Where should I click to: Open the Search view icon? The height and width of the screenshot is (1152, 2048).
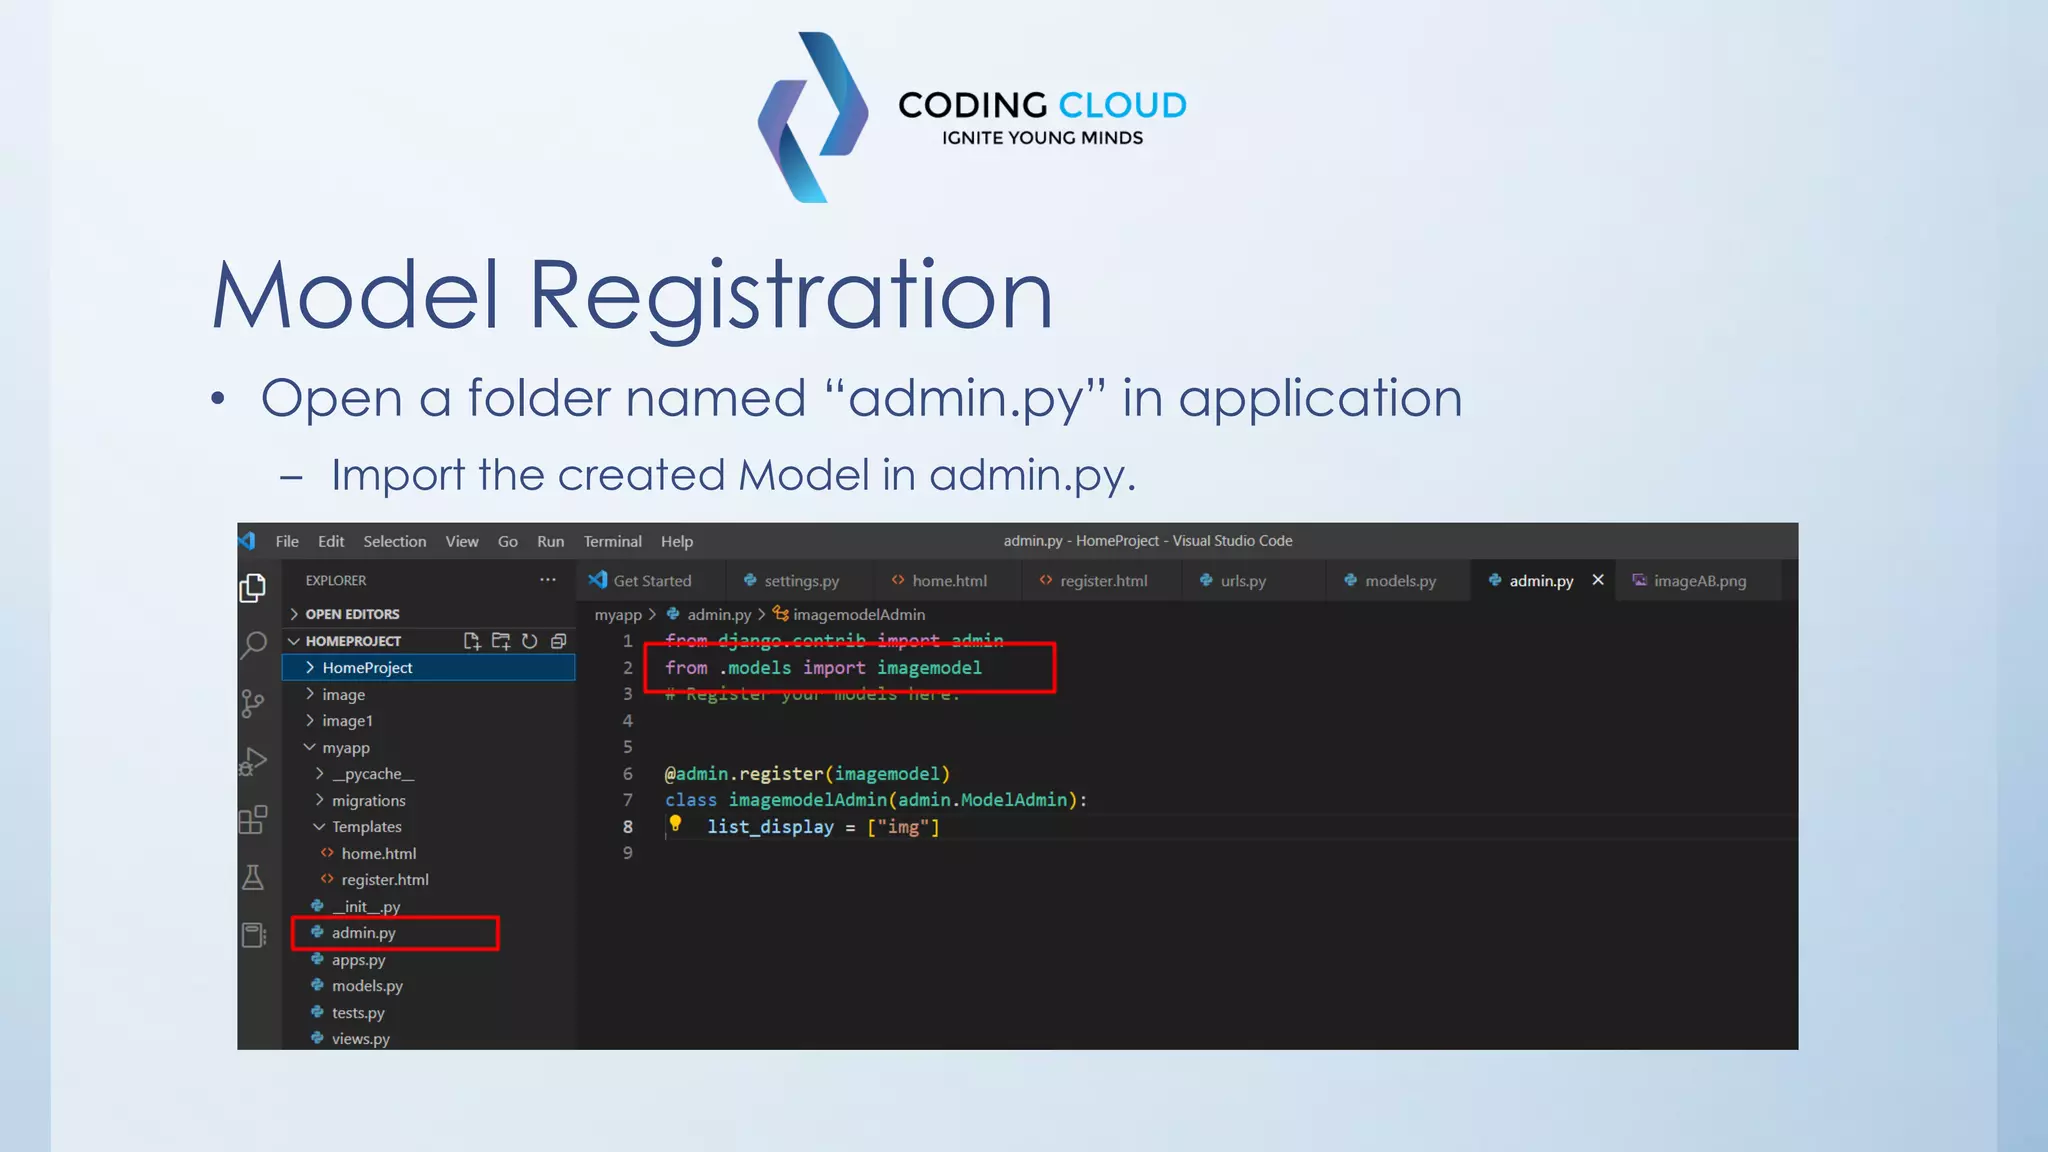(254, 645)
